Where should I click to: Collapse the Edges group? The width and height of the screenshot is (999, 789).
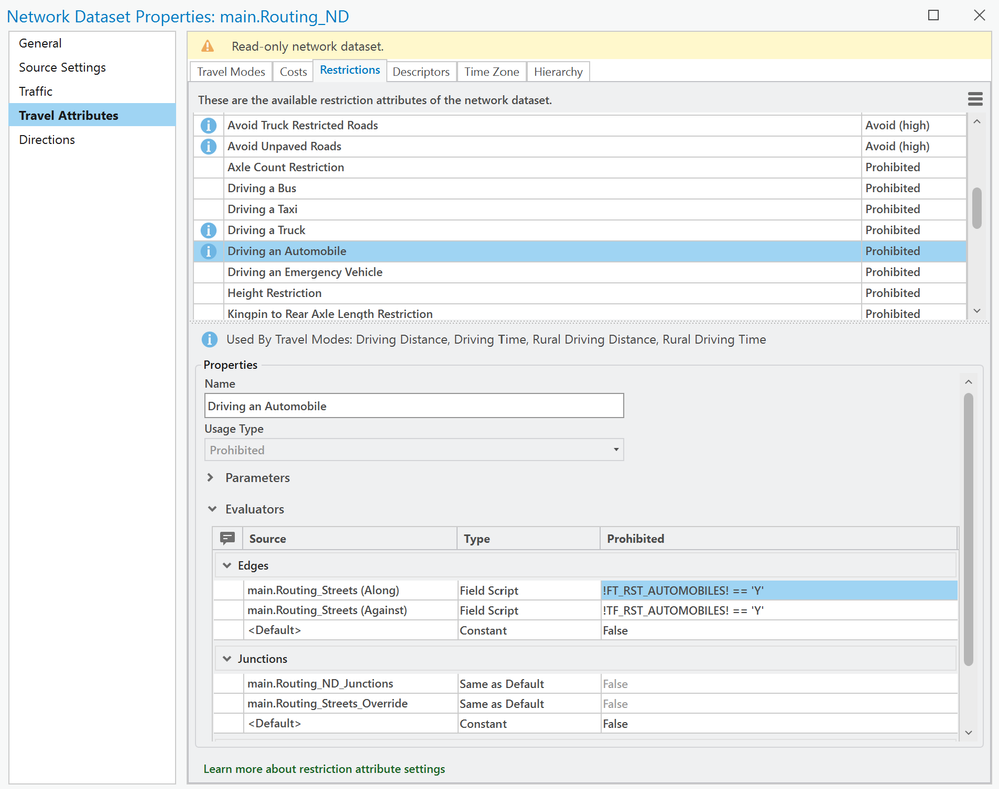(x=227, y=566)
